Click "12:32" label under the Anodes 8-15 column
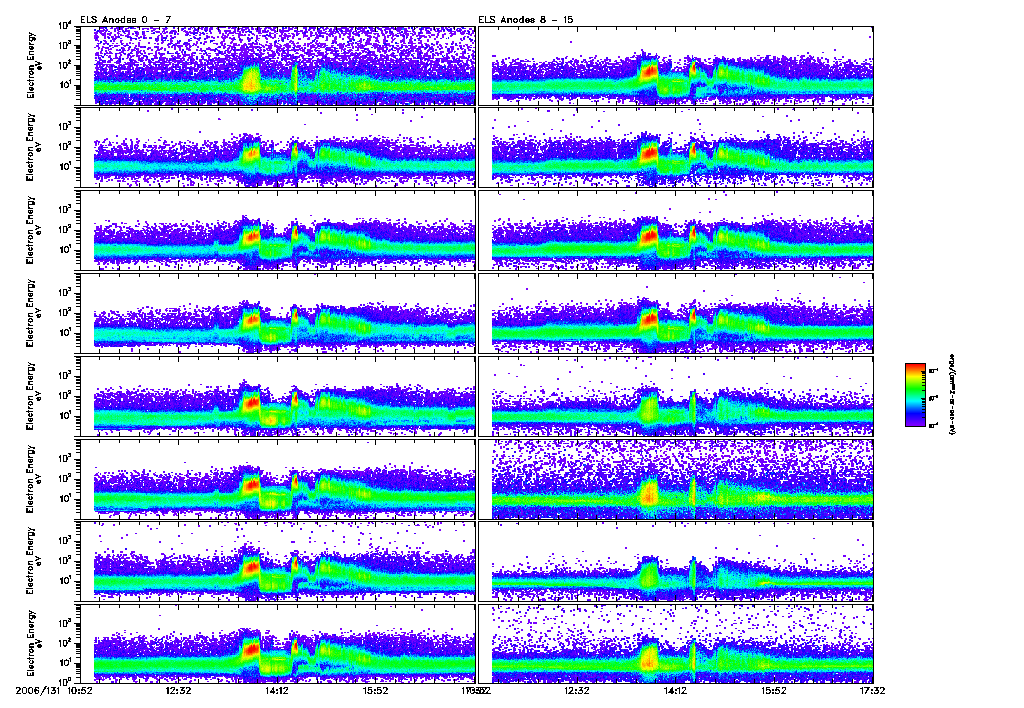1024x708 pixels. [x=577, y=690]
